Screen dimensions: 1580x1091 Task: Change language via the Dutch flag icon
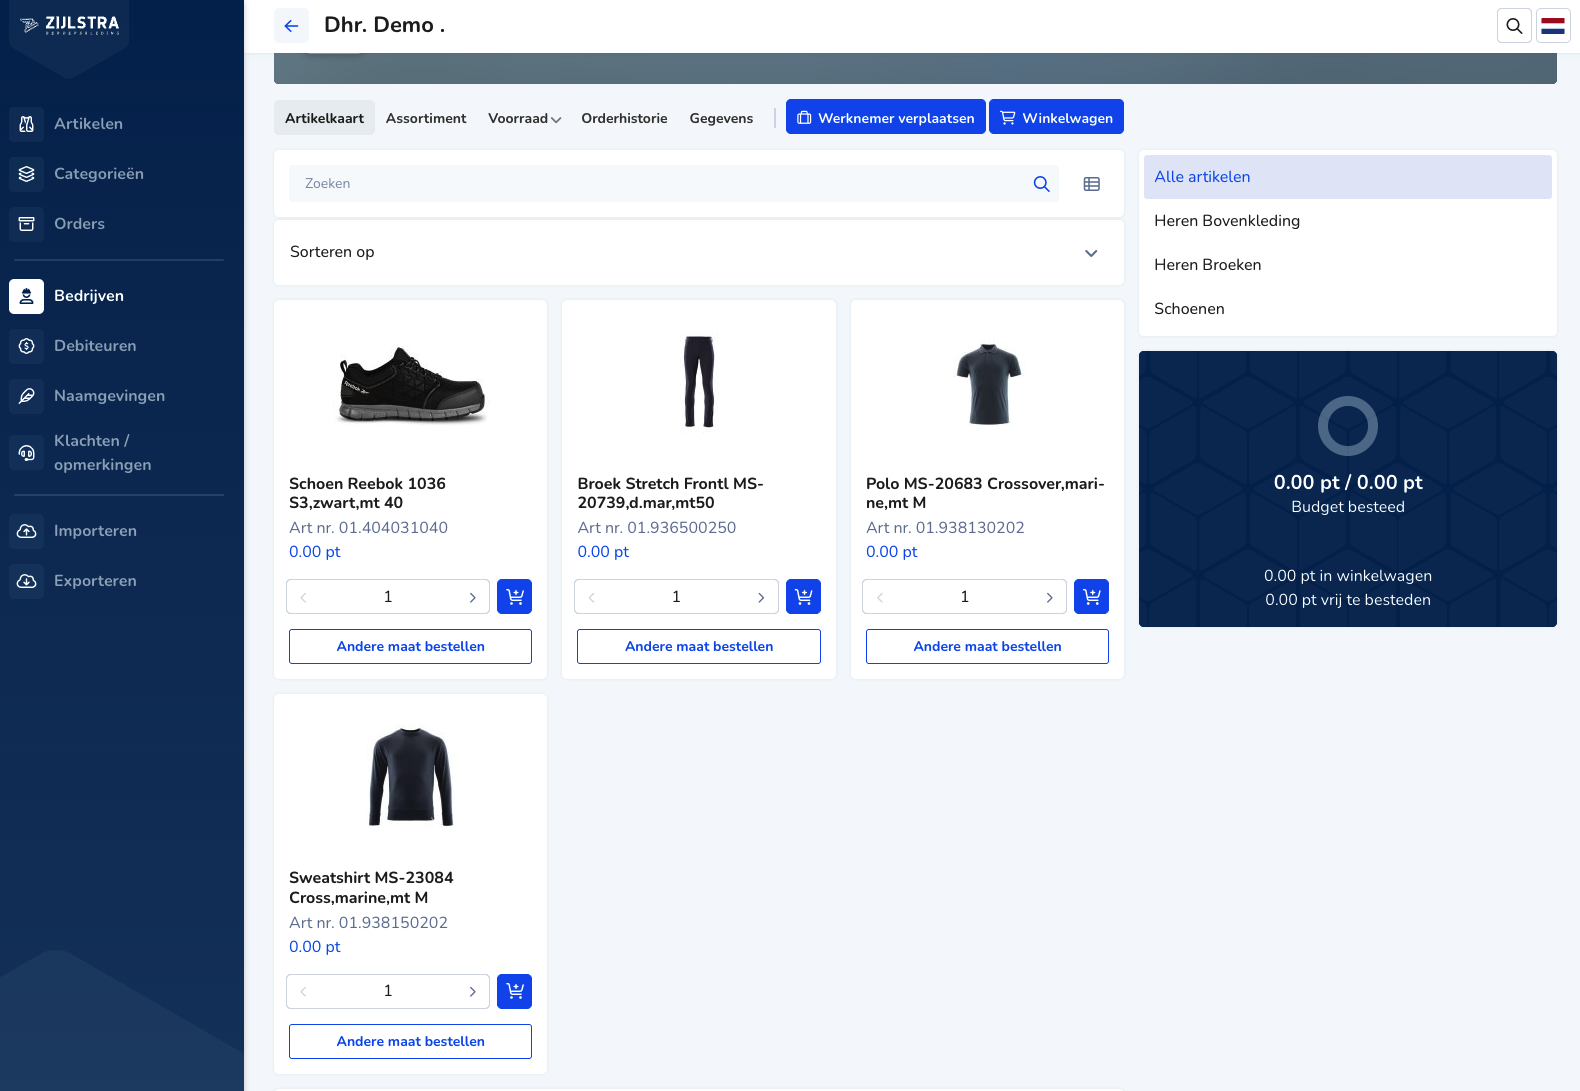pyautogui.click(x=1553, y=26)
